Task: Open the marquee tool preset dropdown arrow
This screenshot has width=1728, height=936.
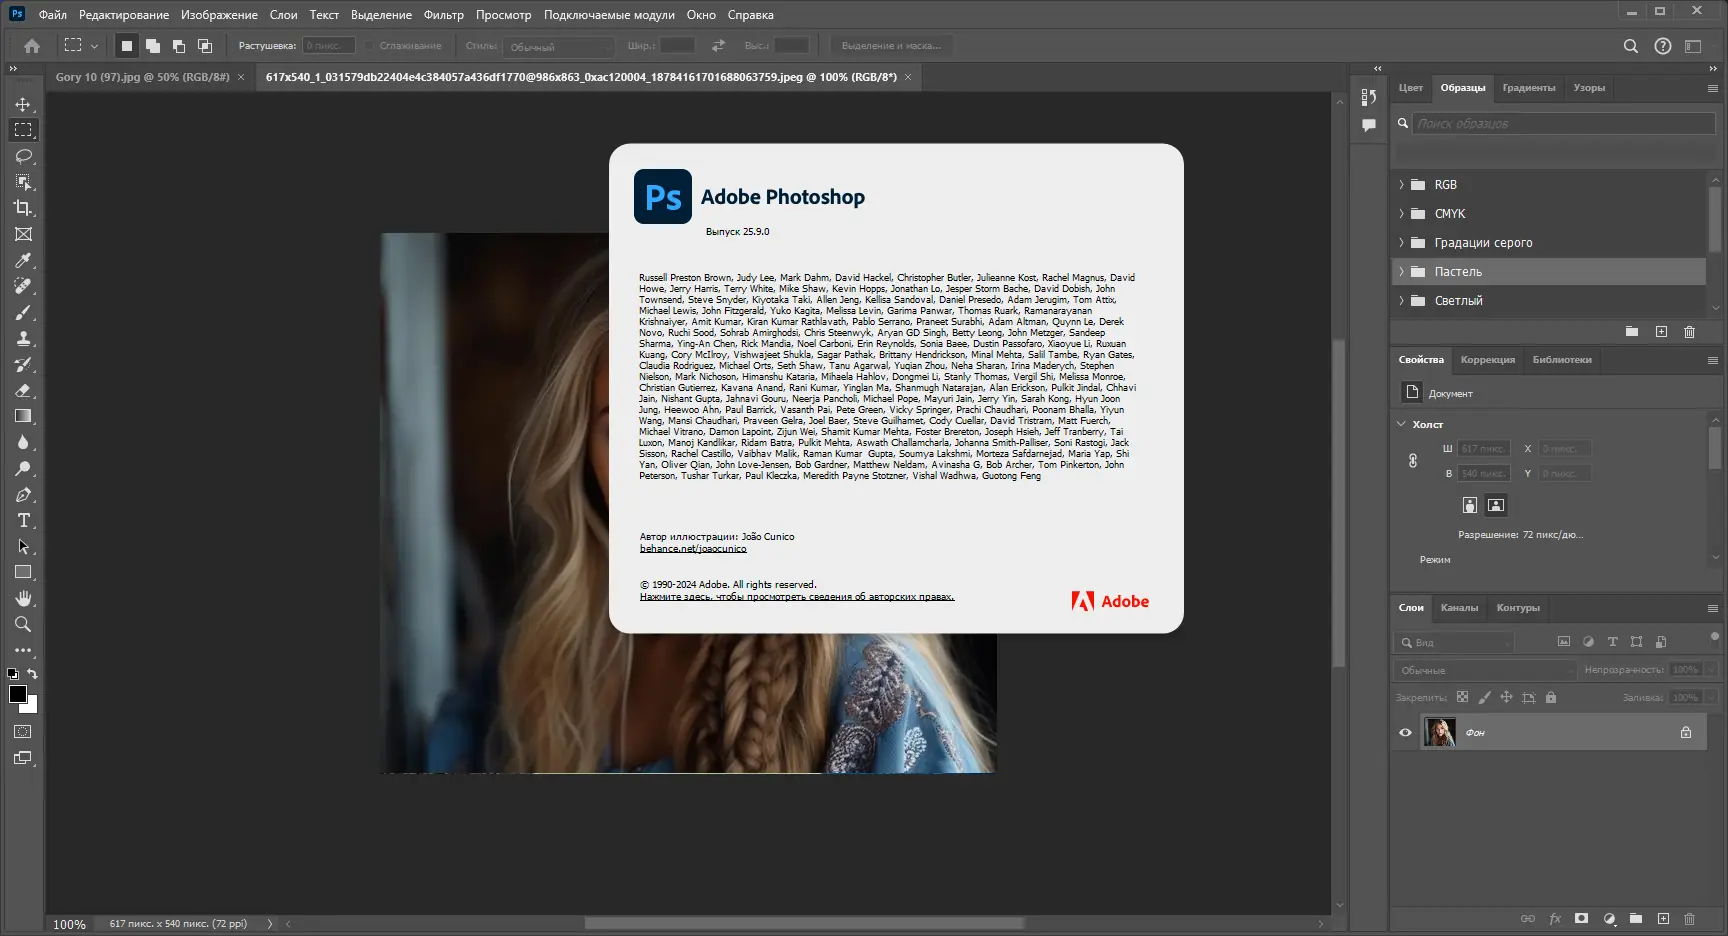Action: pos(94,46)
